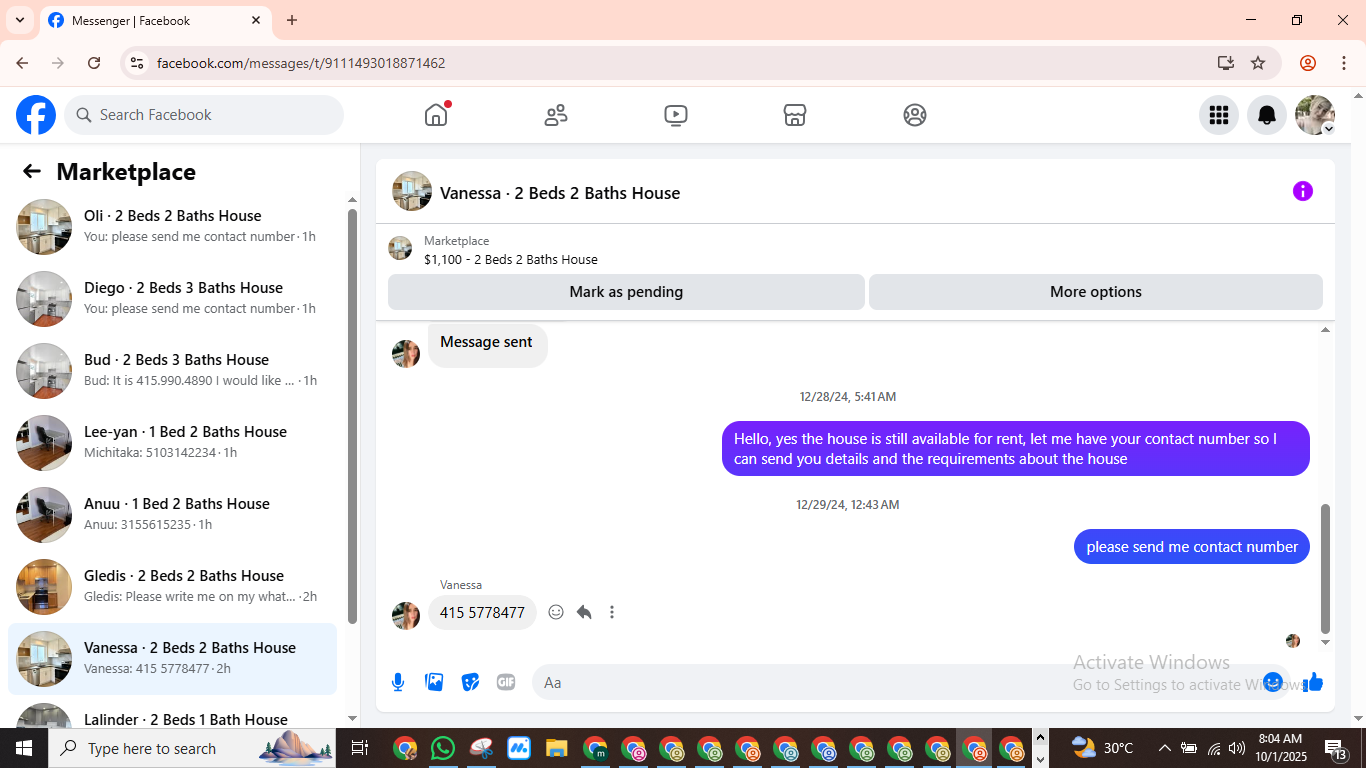Open the tab search dropdown
The width and height of the screenshot is (1366, 768).
(20, 20)
